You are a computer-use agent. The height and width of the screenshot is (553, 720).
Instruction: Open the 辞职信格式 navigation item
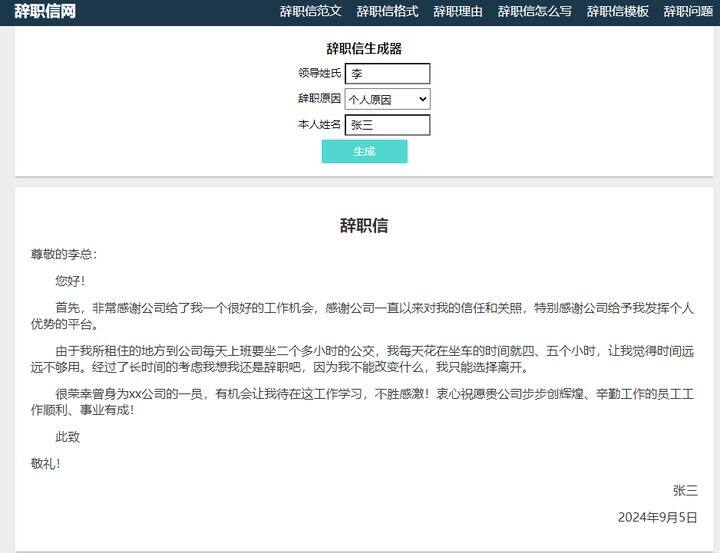pyautogui.click(x=388, y=11)
